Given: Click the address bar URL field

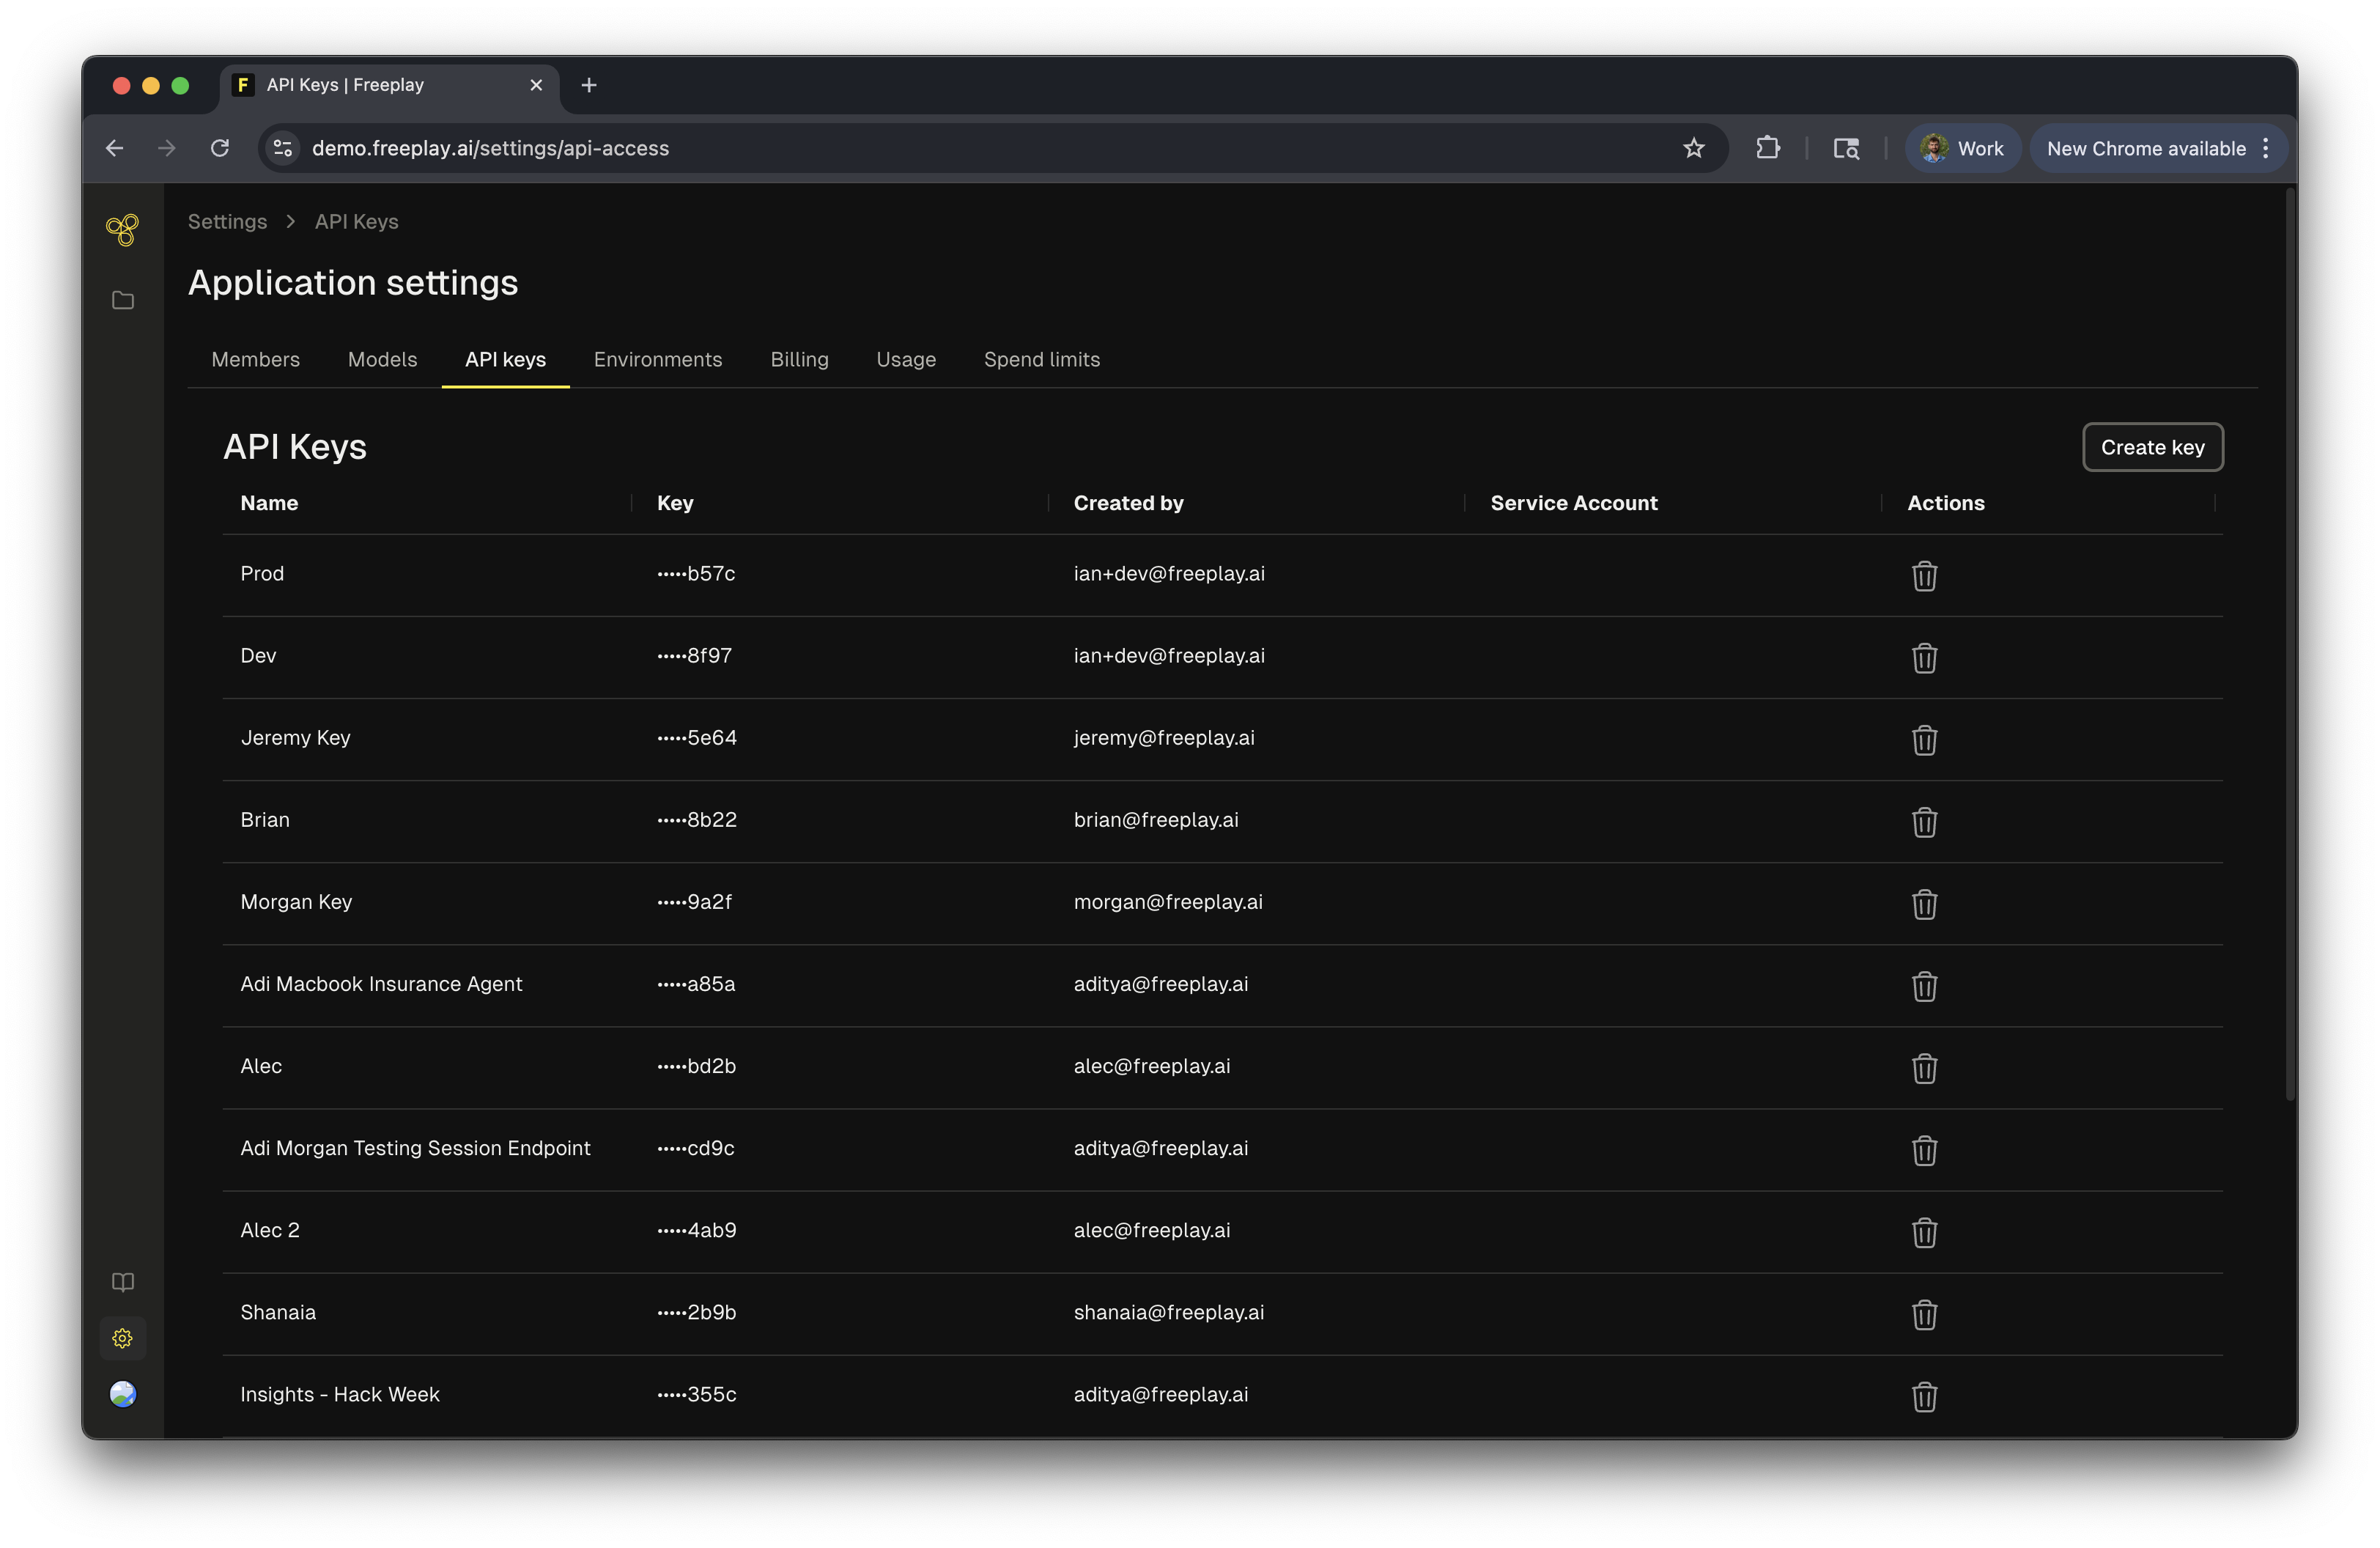Looking at the screenshot, I should click(900, 148).
